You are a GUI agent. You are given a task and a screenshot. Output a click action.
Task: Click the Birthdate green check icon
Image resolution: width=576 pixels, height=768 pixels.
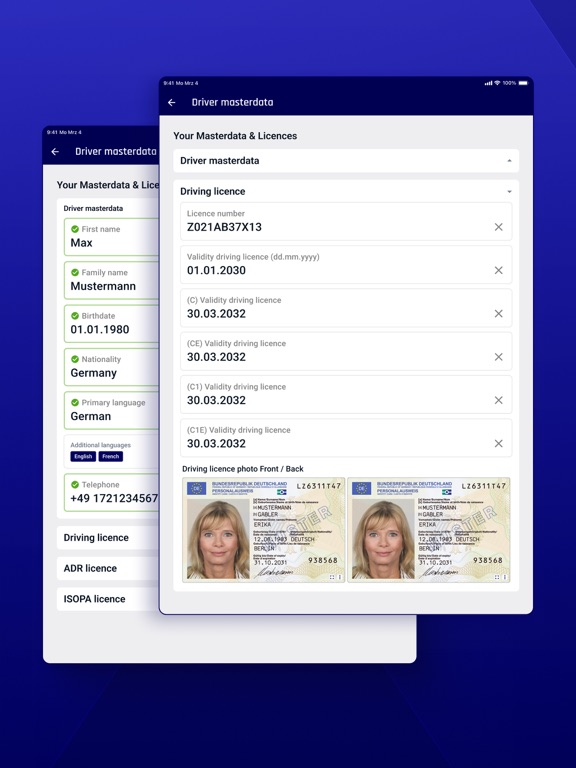pyautogui.click(x=75, y=316)
